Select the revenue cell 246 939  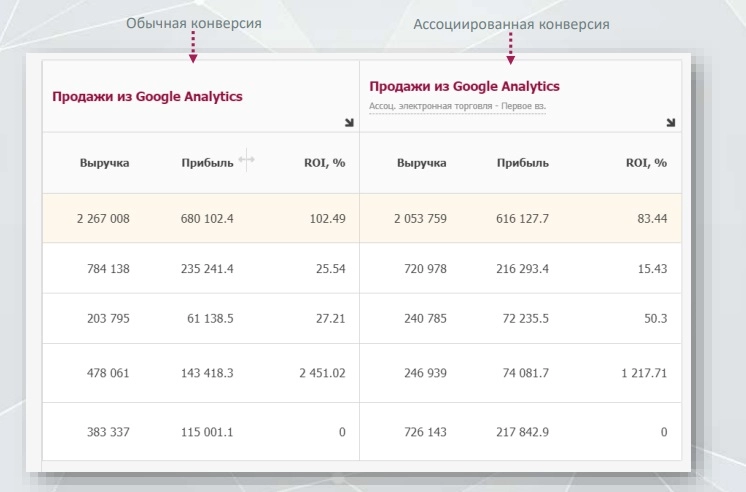click(425, 373)
